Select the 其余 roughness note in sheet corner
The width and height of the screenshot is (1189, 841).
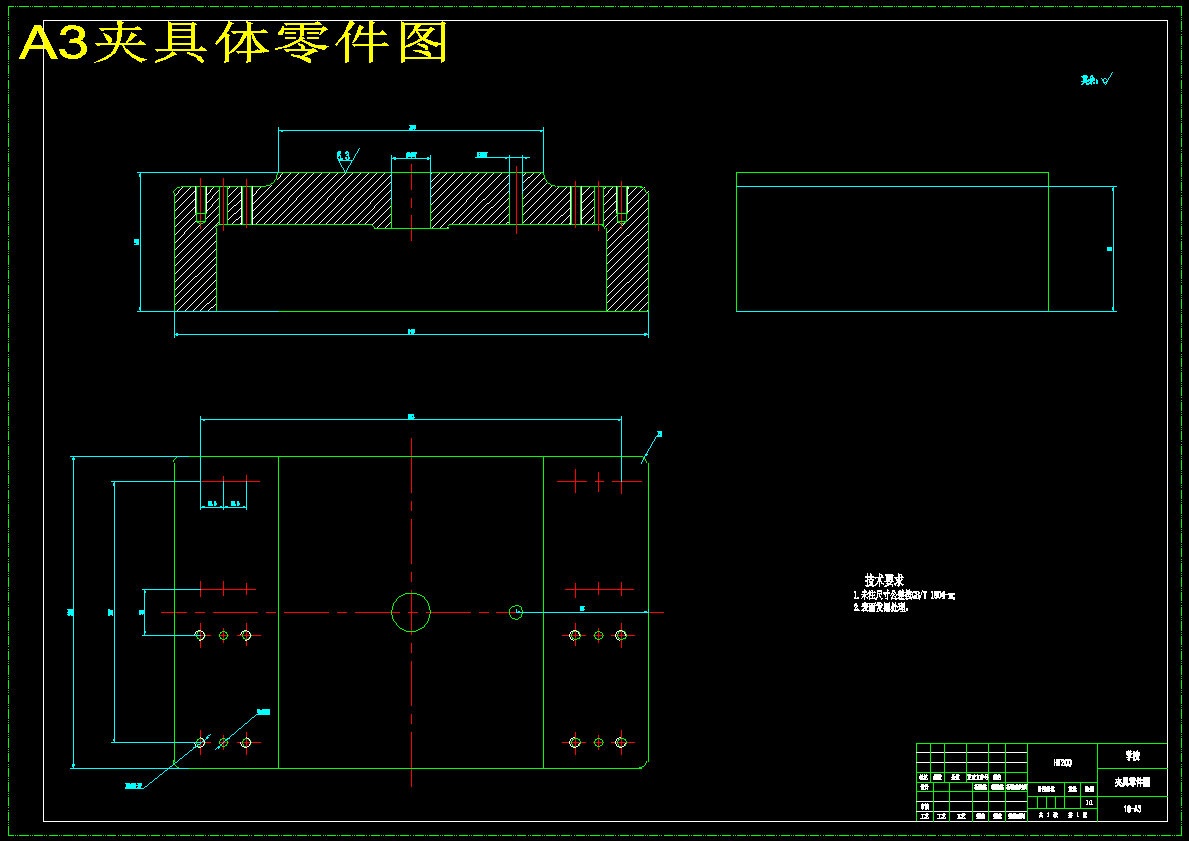click(x=1096, y=79)
